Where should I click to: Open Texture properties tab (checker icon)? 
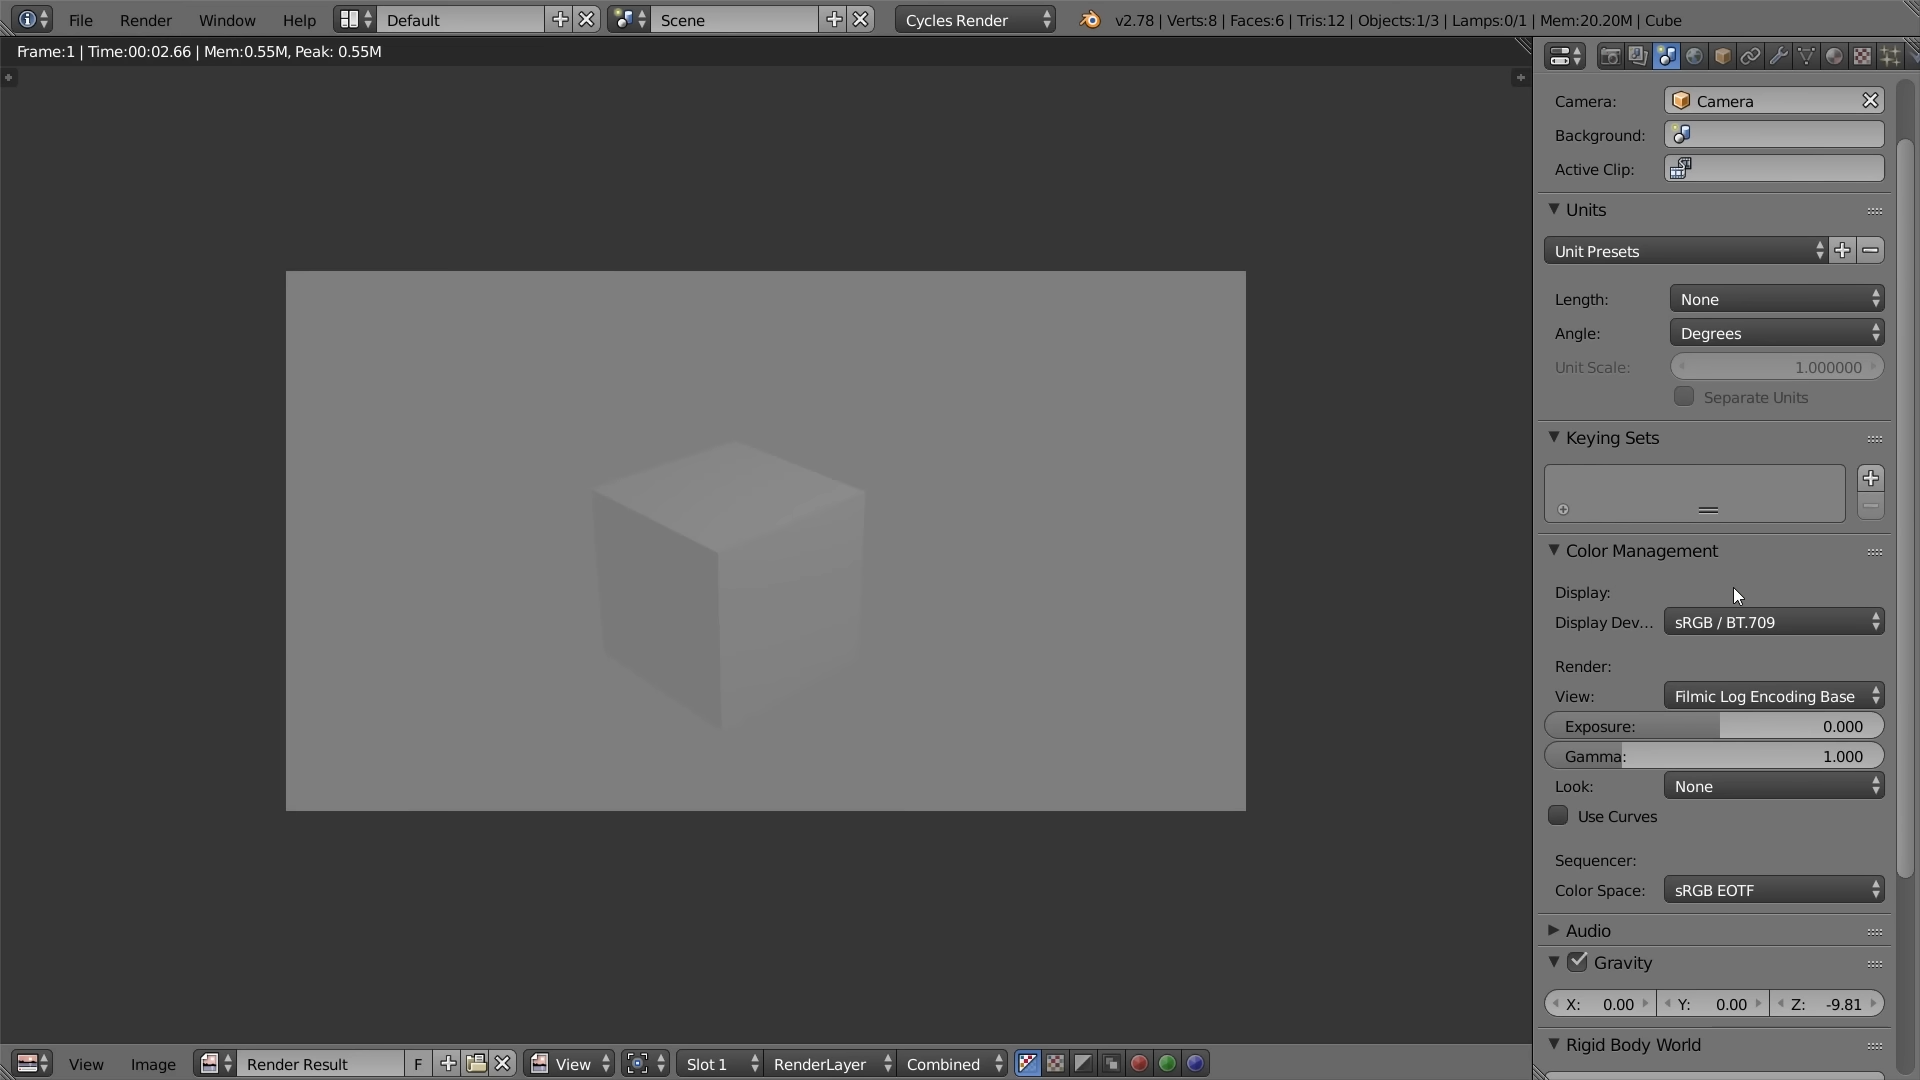[x=1862, y=56]
